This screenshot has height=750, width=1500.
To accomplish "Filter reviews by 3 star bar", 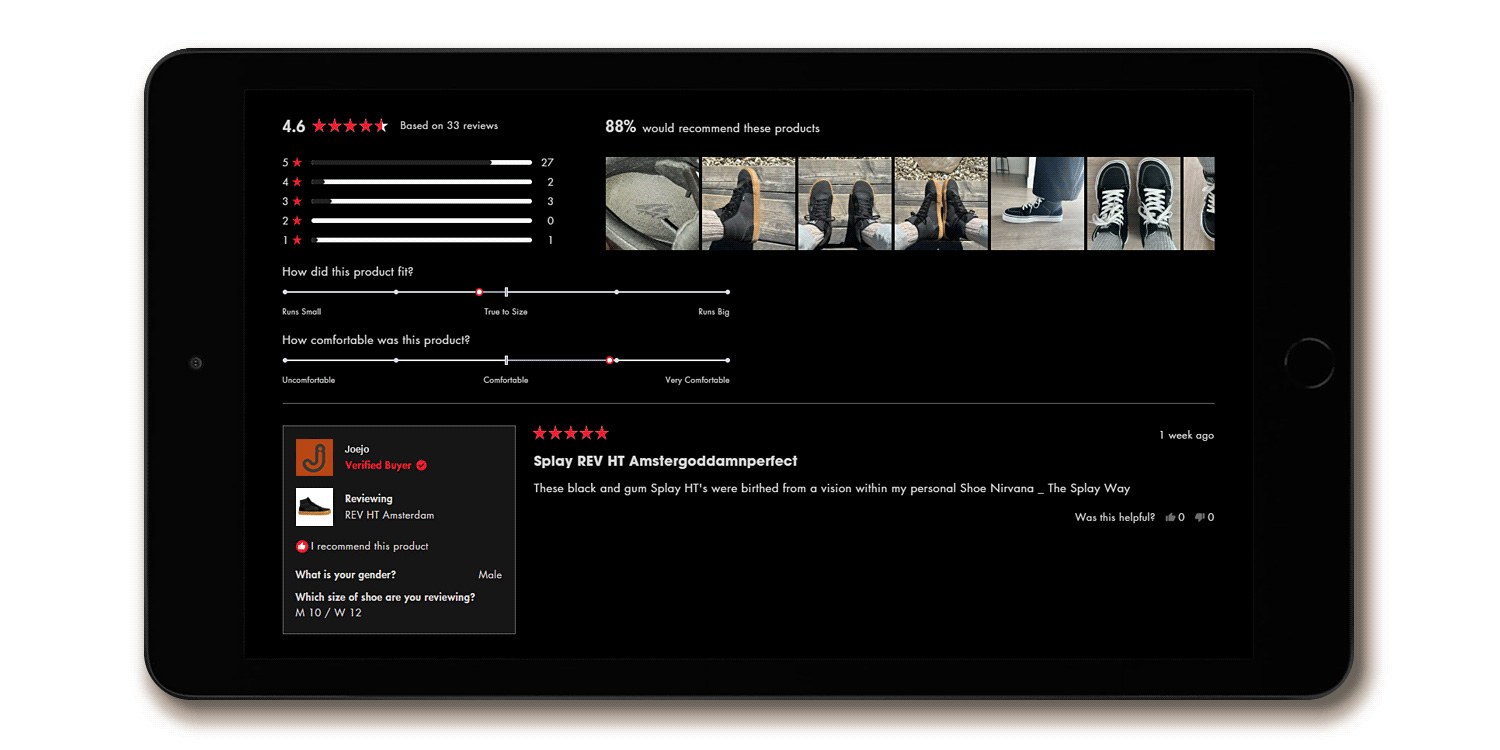I will click(421, 201).
